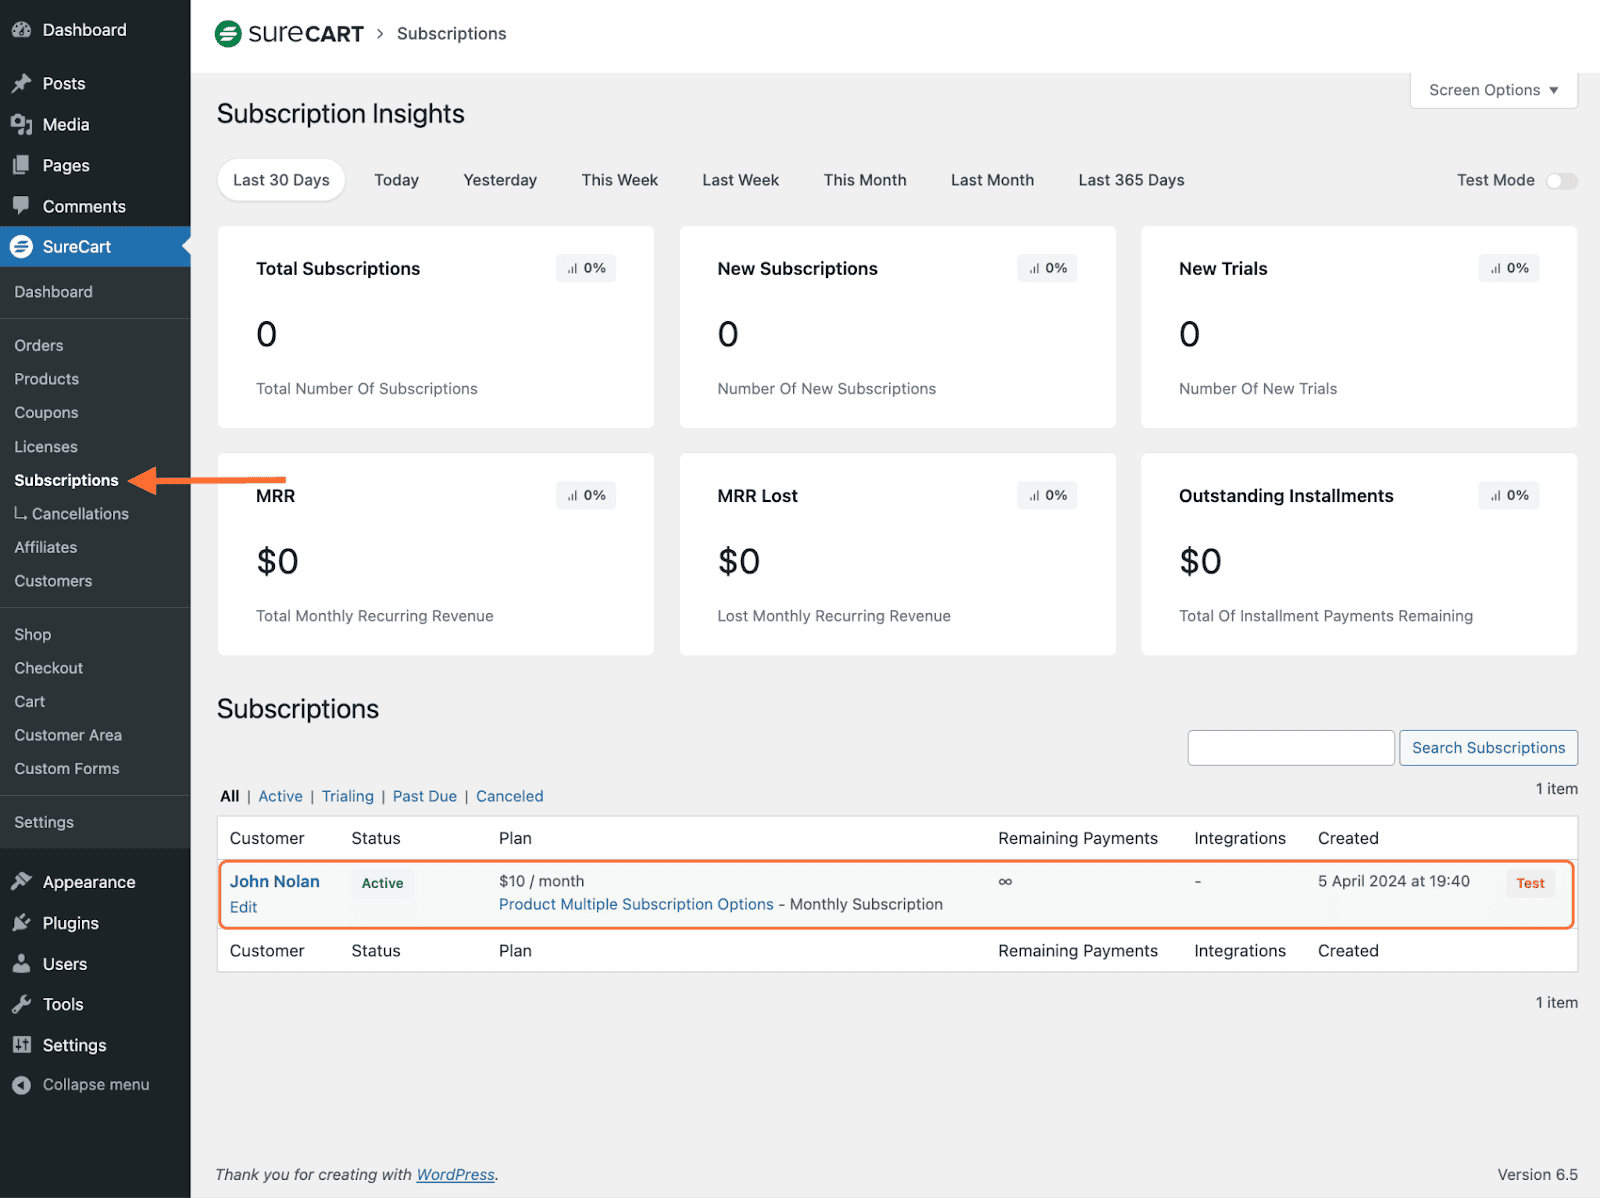Click the Users person icon

point(21,964)
